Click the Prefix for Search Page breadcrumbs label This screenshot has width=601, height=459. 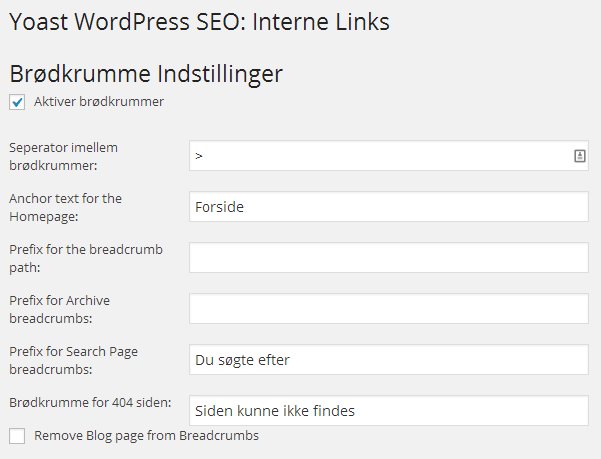(74, 360)
